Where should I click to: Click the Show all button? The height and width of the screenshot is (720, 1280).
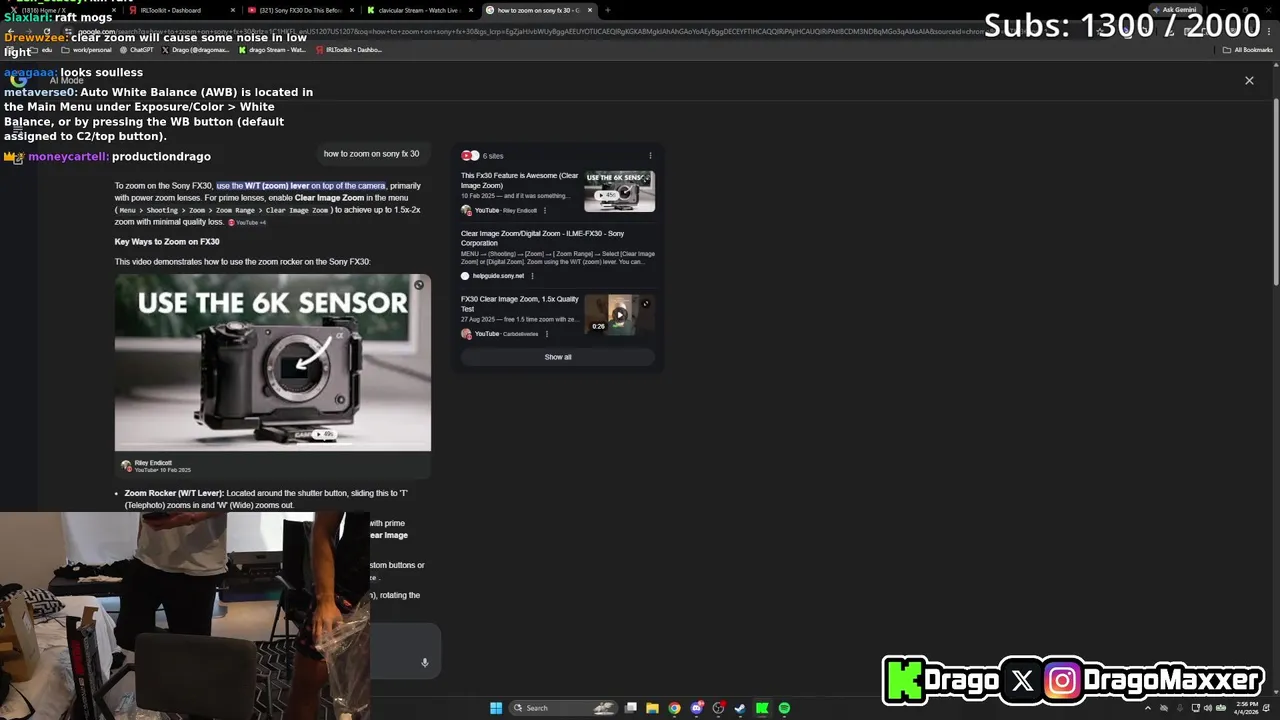point(558,357)
